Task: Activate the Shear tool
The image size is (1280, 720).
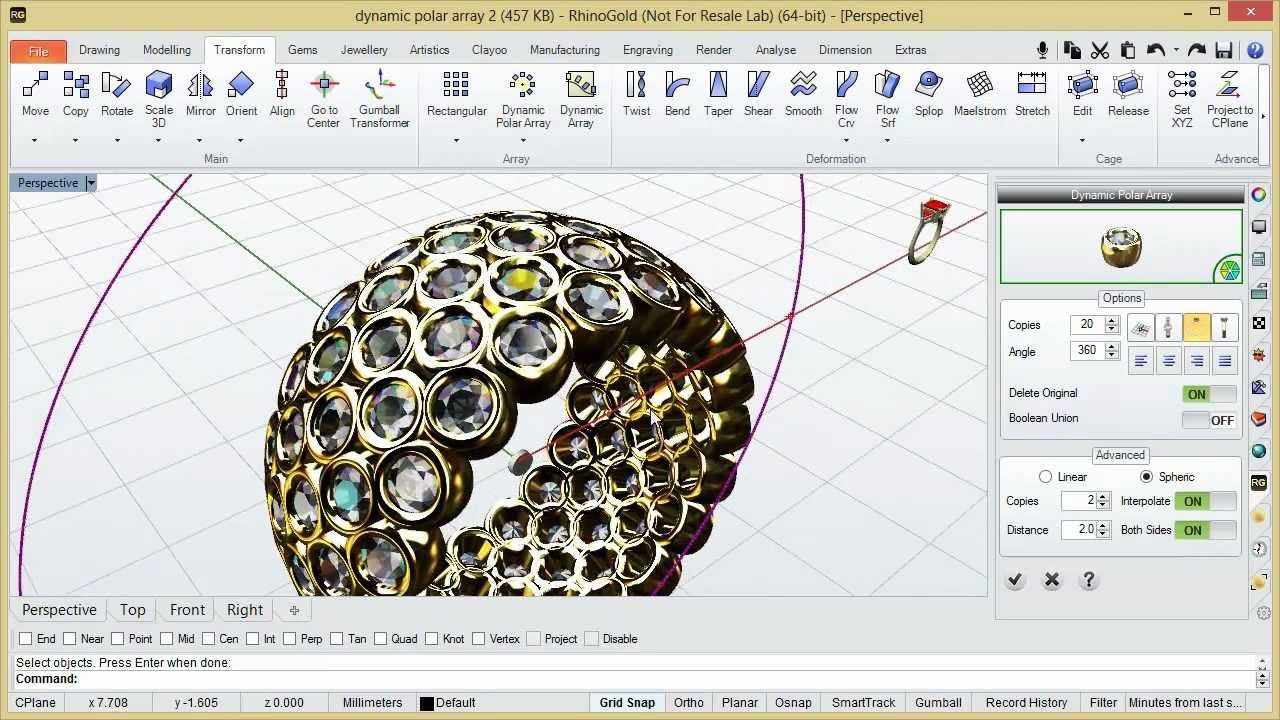Action: [x=758, y=86]
